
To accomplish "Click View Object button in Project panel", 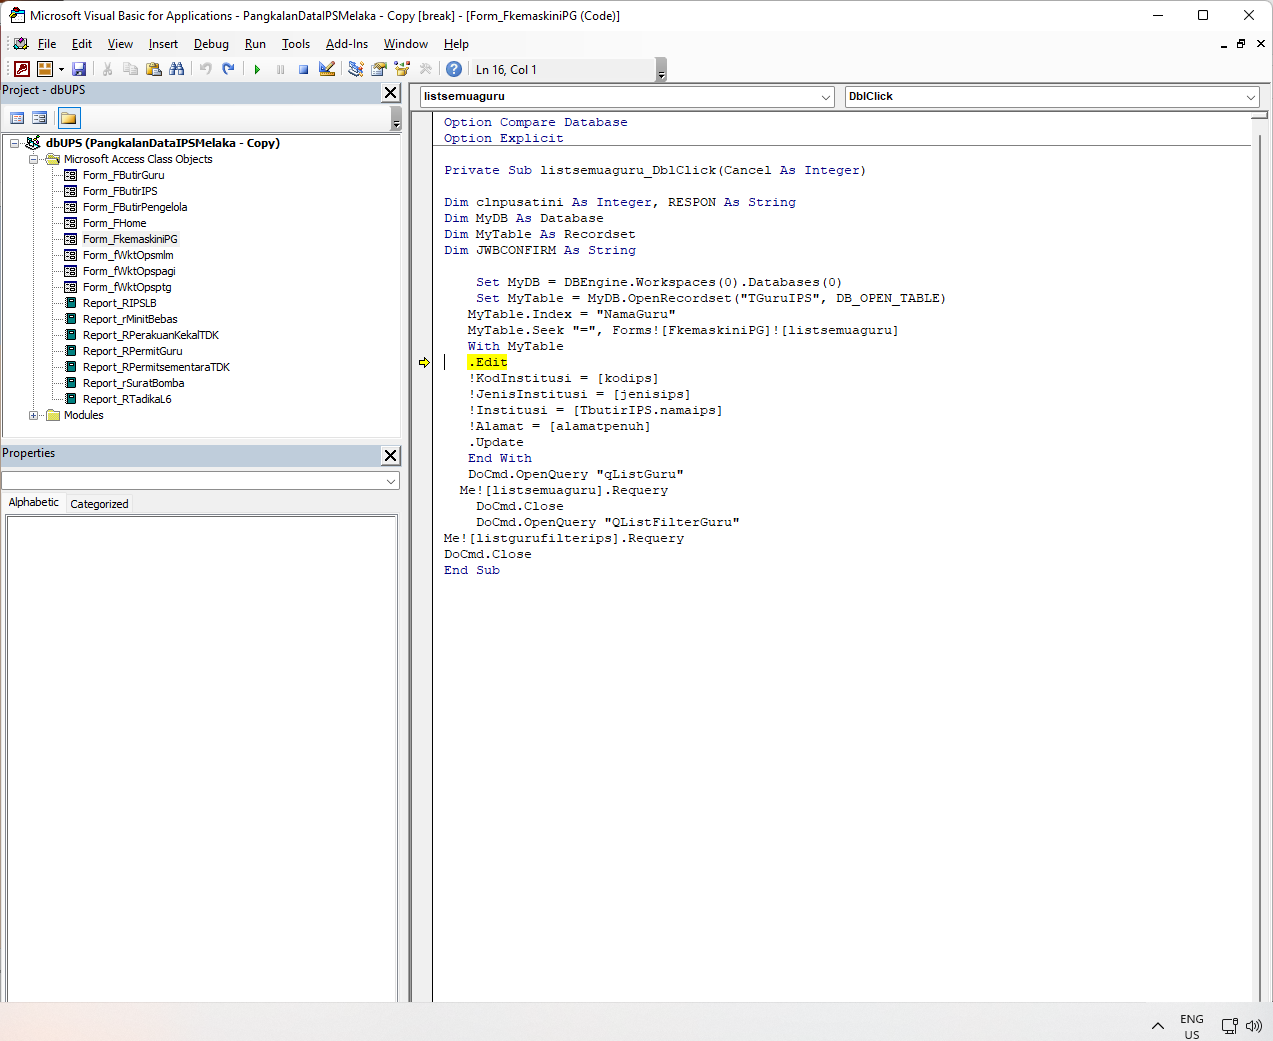I will (40, 118).
